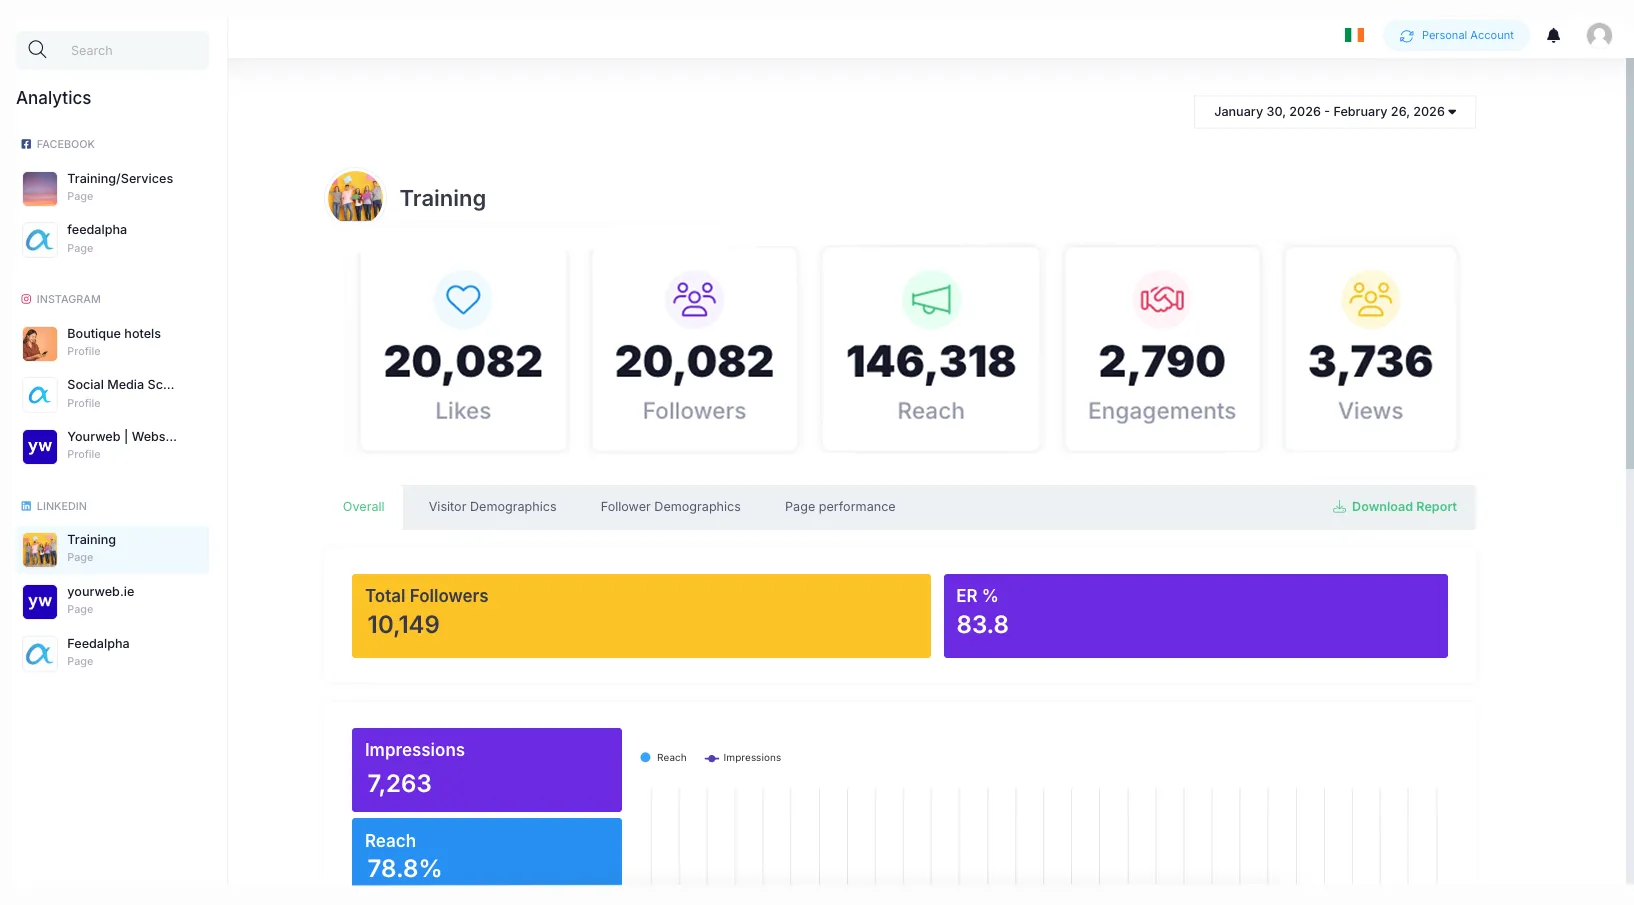Click the Likes heart icon
The image size is (1634, 905).
pyautogui.click(x=463, y=299)
